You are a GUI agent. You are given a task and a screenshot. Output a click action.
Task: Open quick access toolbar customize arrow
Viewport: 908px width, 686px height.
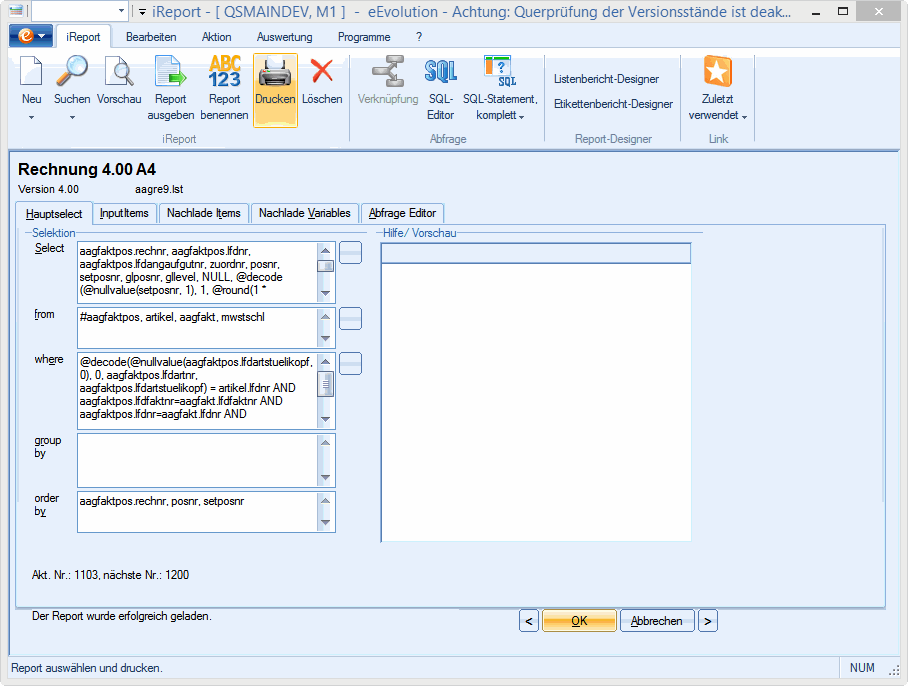(142, 11)
